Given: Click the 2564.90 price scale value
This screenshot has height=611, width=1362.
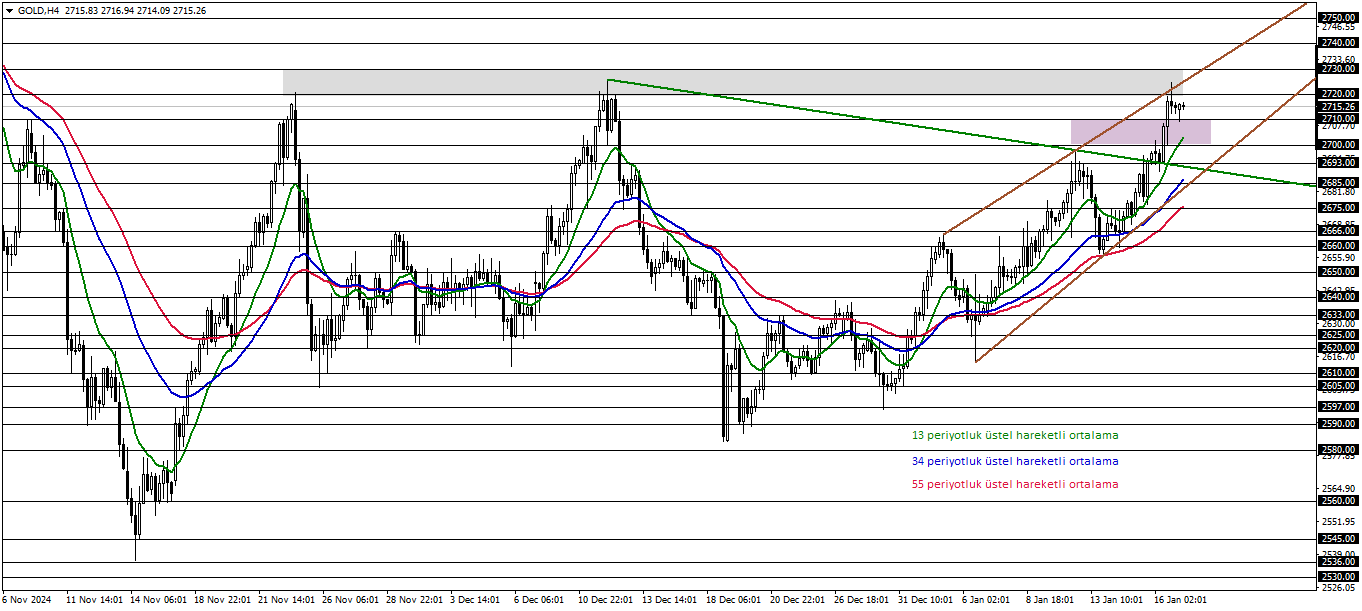Looking at the screenshot, I should click(x=1338, y=489).
